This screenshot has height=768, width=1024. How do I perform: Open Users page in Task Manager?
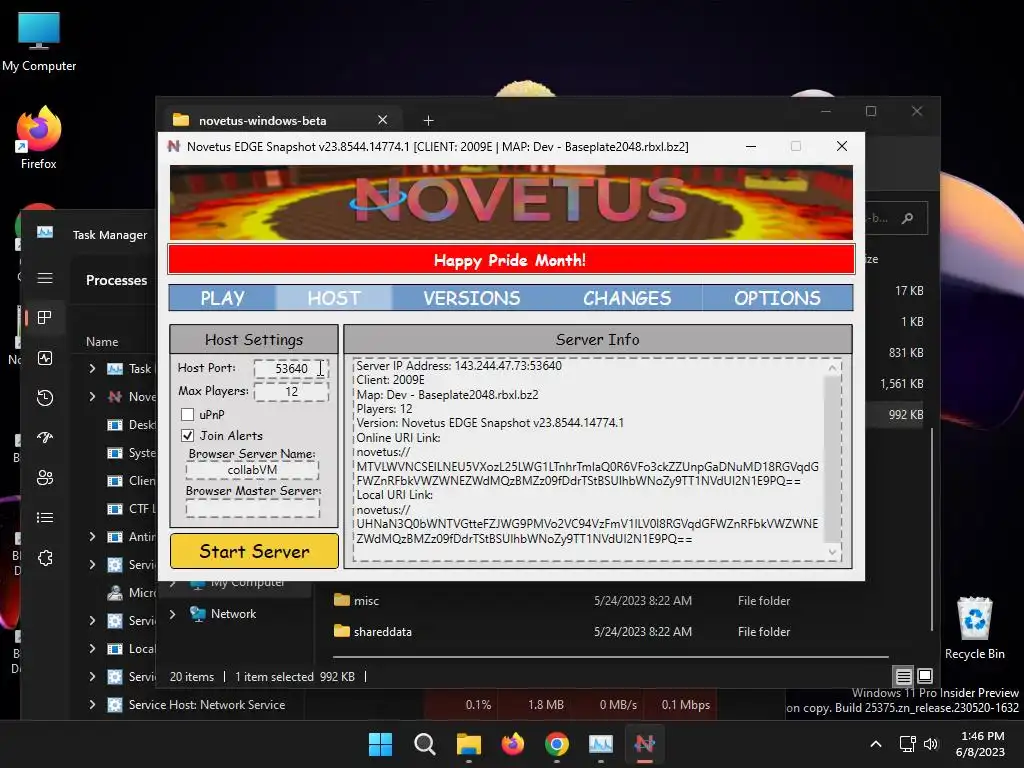[45, 477]
